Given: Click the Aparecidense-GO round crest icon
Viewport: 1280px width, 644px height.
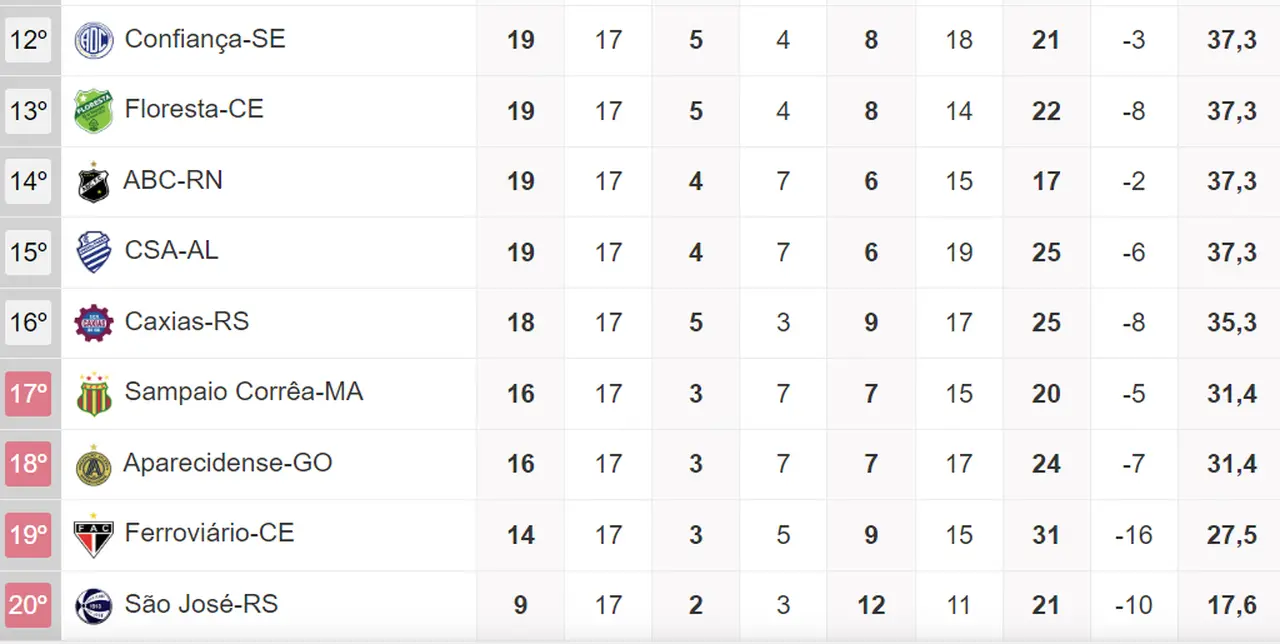Looking at the screenshot, I should [93, 465].
